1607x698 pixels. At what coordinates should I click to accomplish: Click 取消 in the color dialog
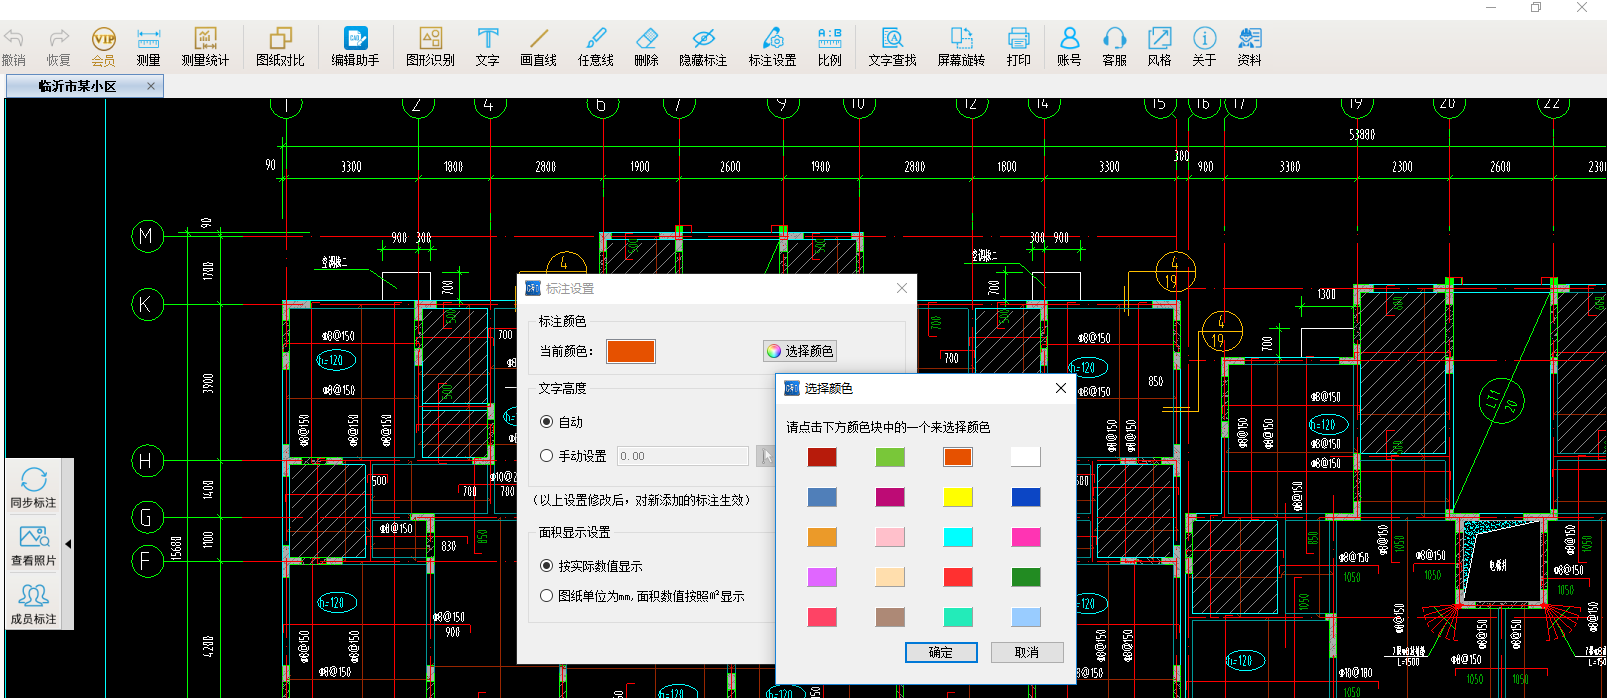tap(1026, 652)
